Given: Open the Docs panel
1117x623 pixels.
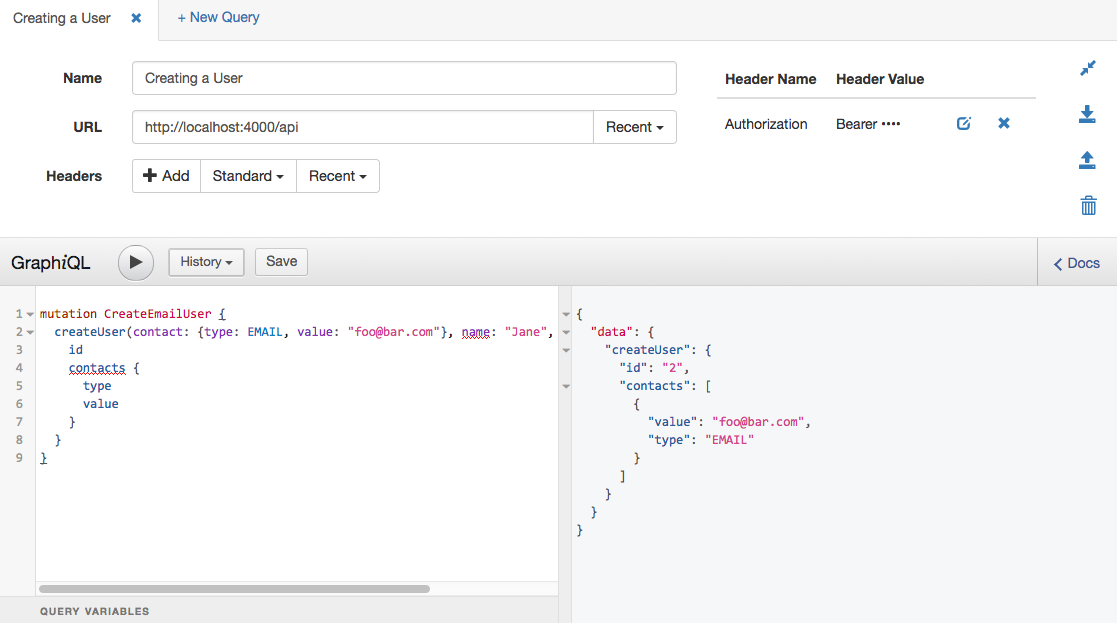Looking at the screenshot, I should pos(1077,263).
